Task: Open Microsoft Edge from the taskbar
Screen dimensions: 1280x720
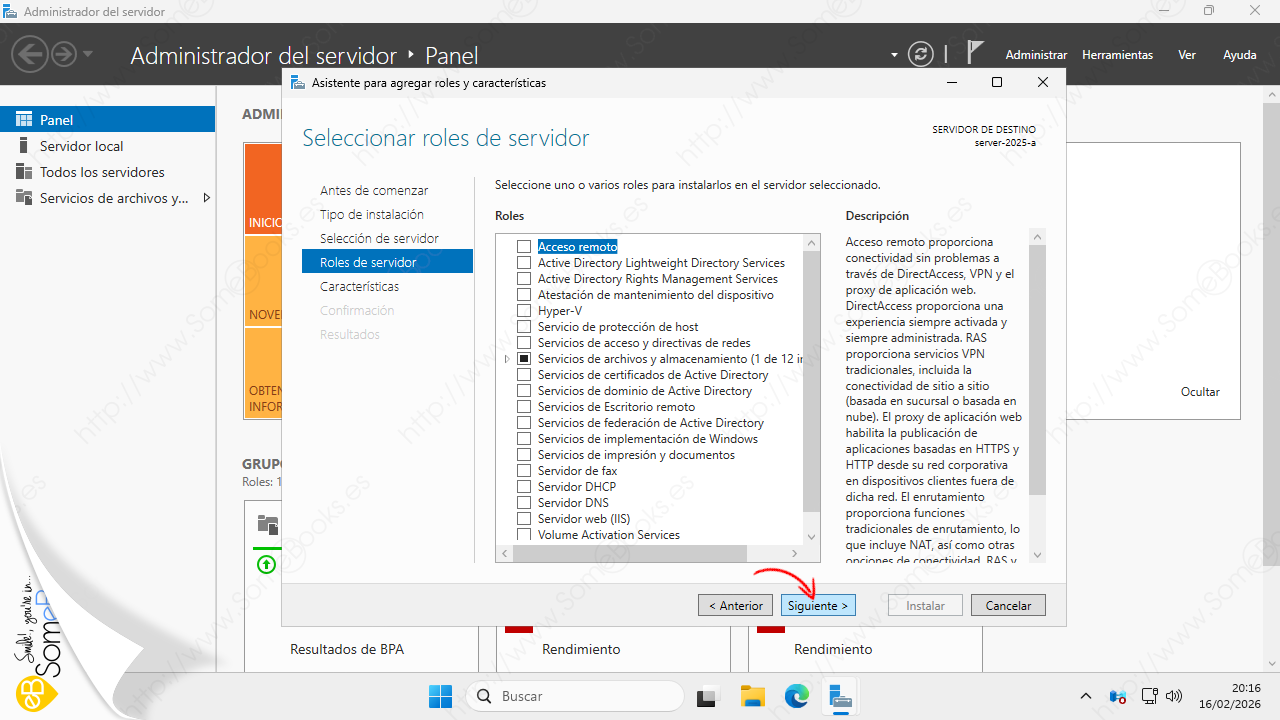Action: (x=796, y=696)
